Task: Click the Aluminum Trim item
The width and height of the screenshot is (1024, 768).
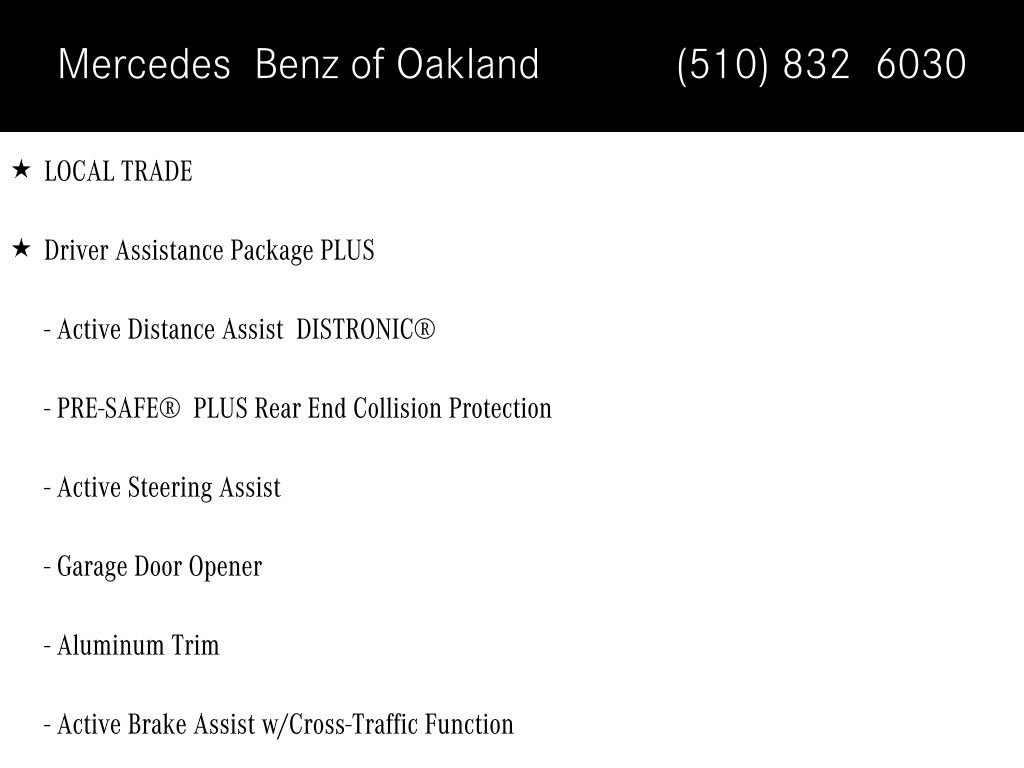Action: 131,646
